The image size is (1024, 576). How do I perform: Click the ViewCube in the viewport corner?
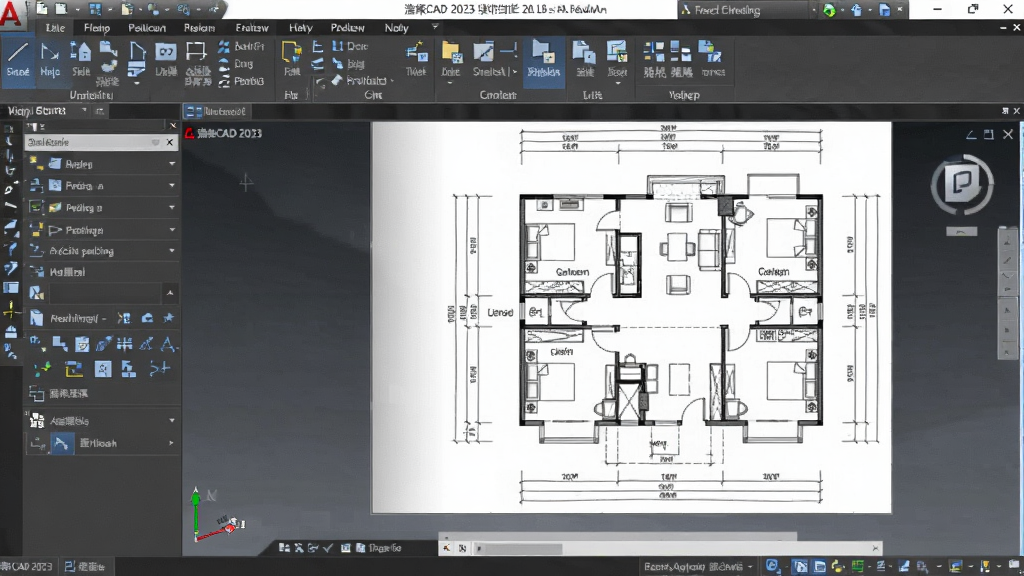[962, 184]
